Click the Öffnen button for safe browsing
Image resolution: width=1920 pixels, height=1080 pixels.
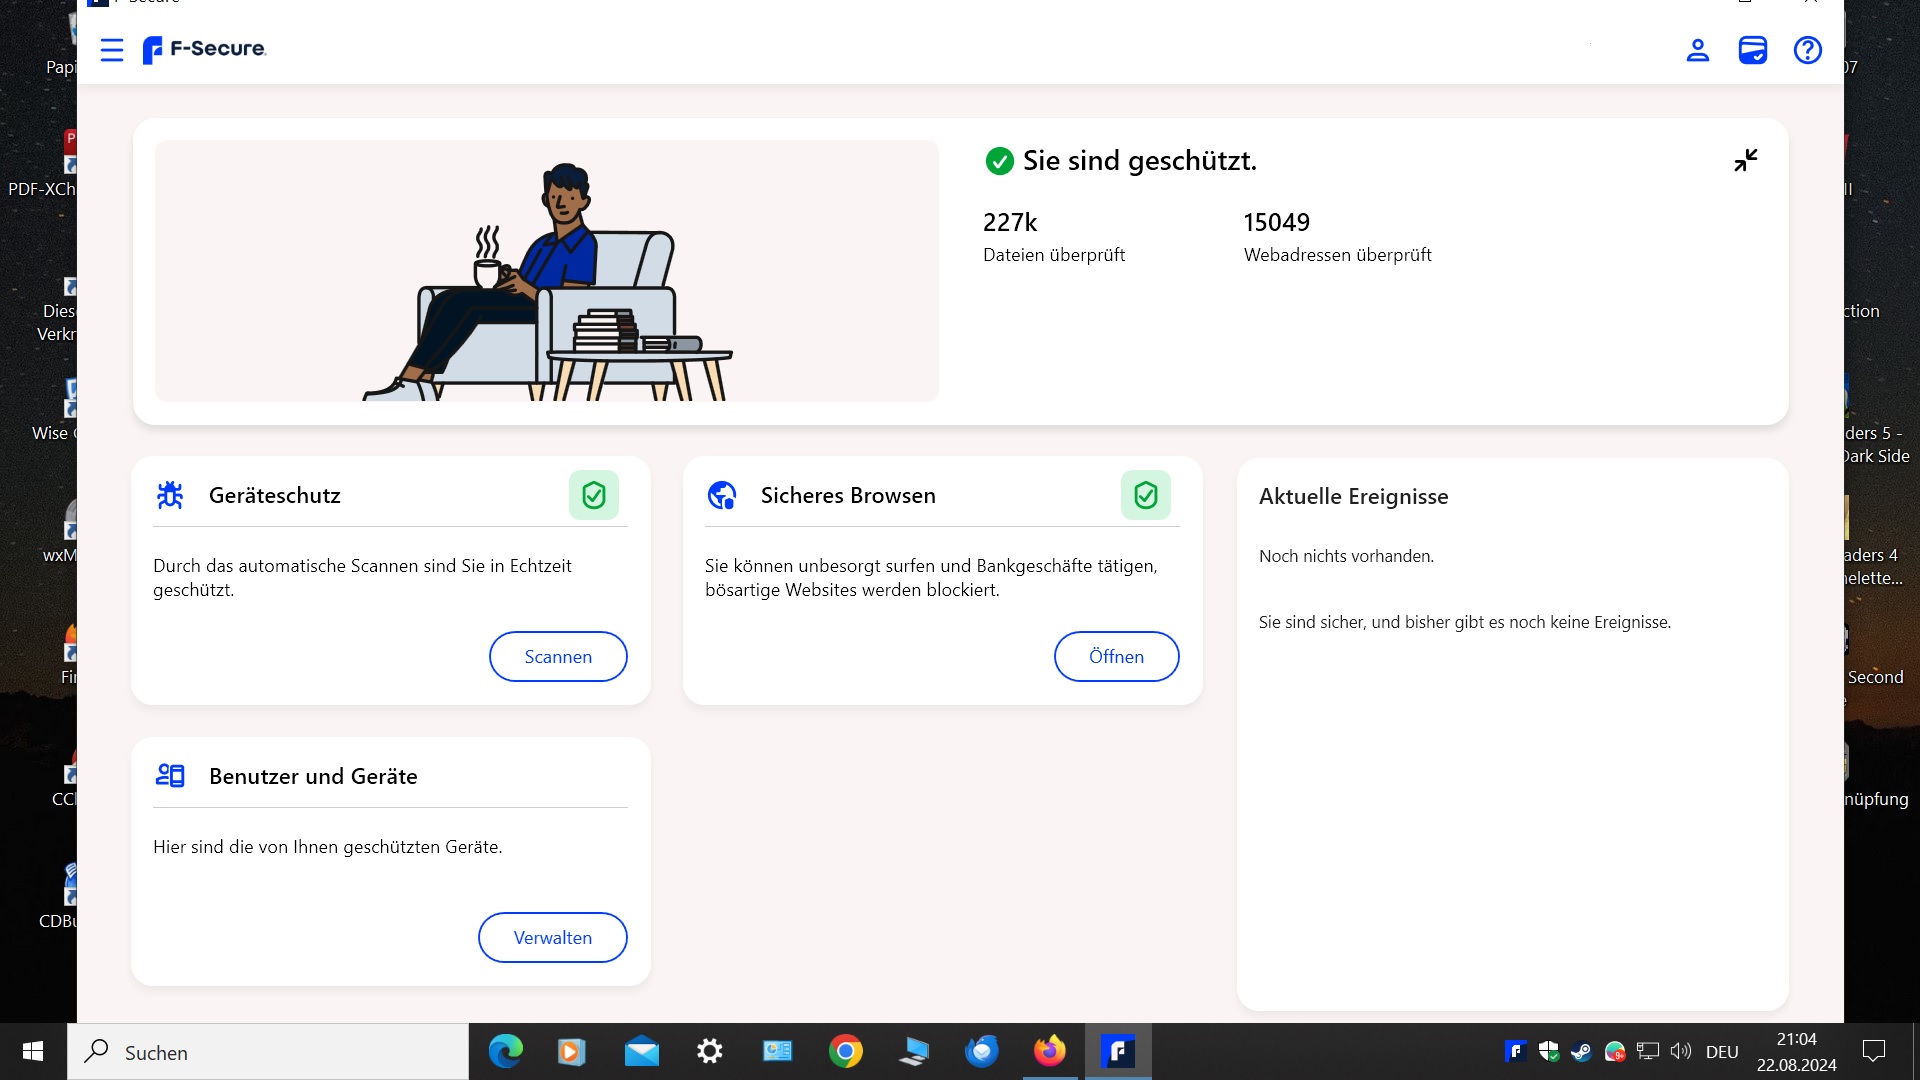(x=1116, y=657)
